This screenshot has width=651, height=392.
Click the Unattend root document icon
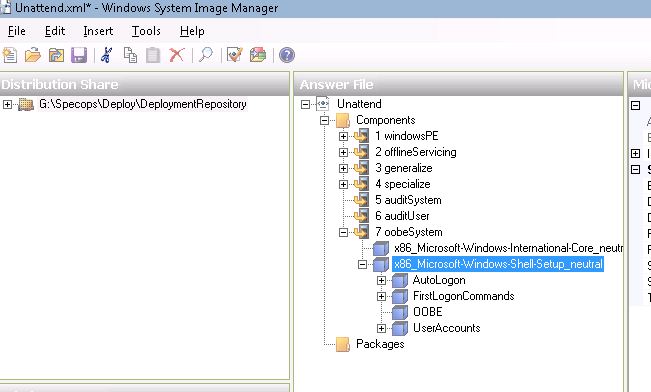click(x=323, y=104)
